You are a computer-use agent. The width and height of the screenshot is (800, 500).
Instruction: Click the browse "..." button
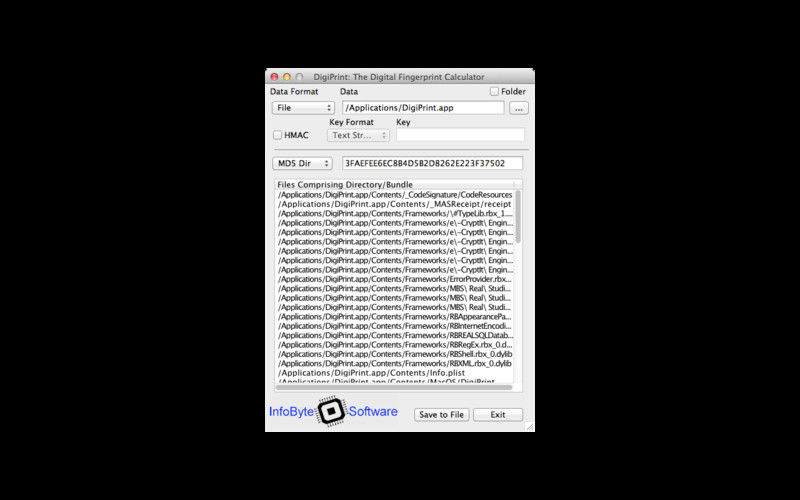518,108
